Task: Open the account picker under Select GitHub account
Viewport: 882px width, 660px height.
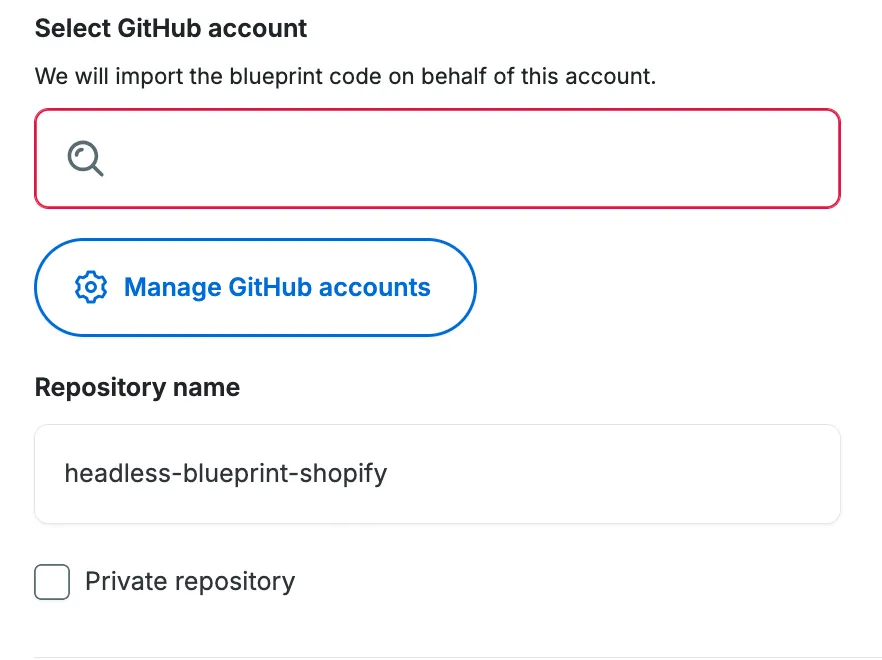Action: pyautogui.click(x=437, y=158)
